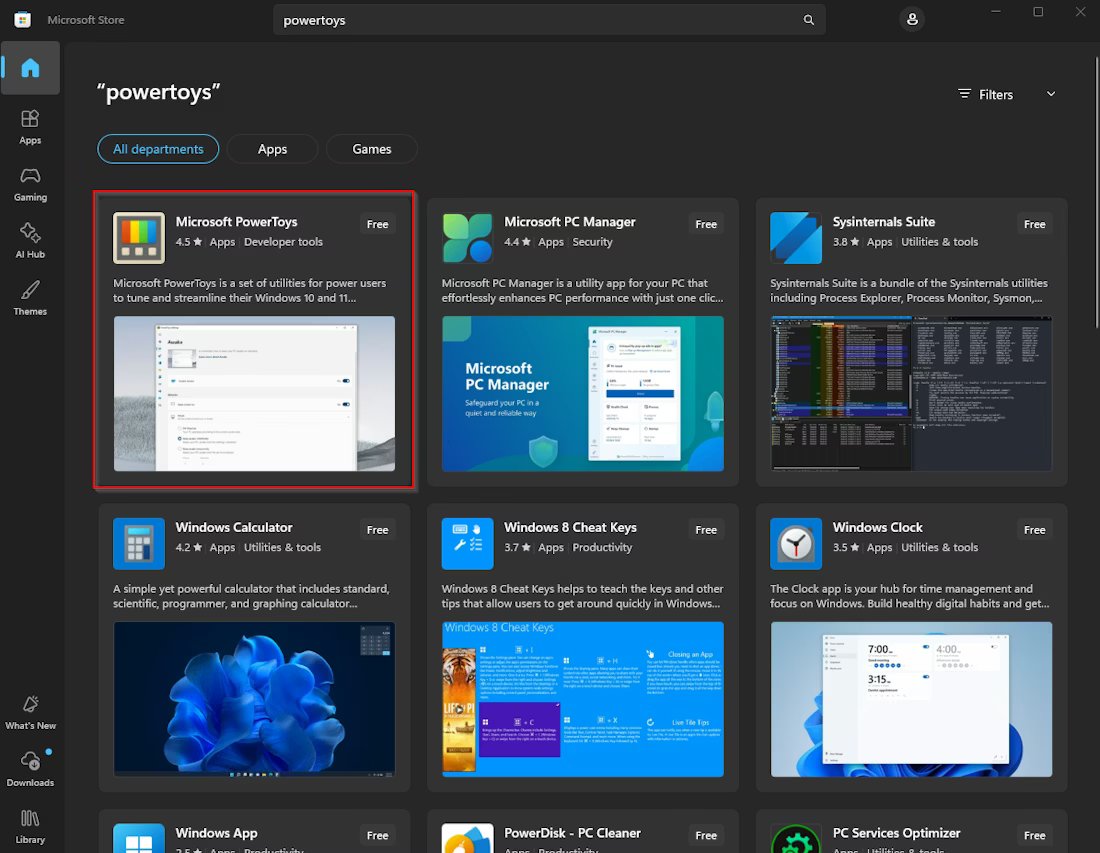Screen dimensions: 1100x853
Task: Switch to the Games filter tab
Action: coord(371,149)
